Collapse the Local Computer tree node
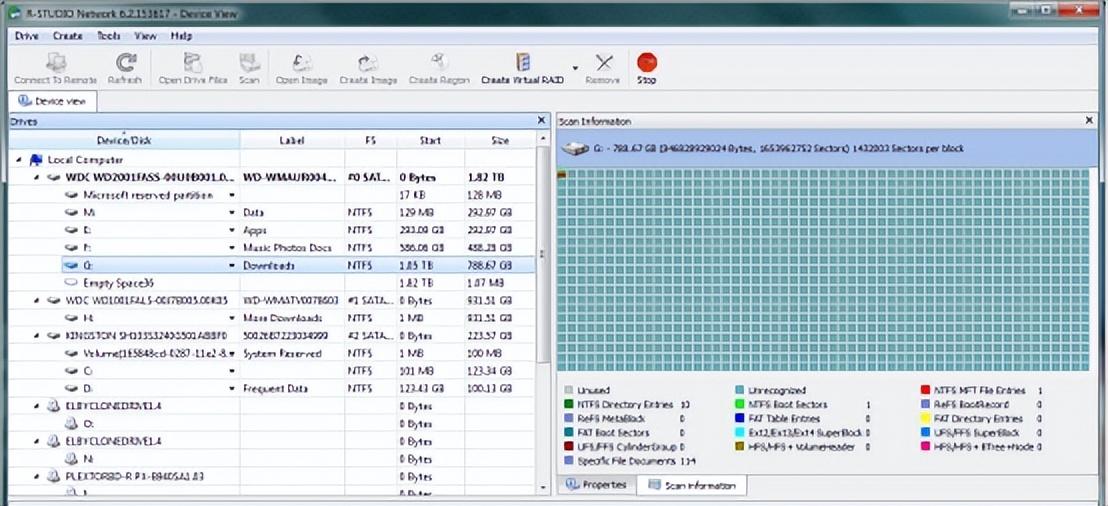 point(19,160)
